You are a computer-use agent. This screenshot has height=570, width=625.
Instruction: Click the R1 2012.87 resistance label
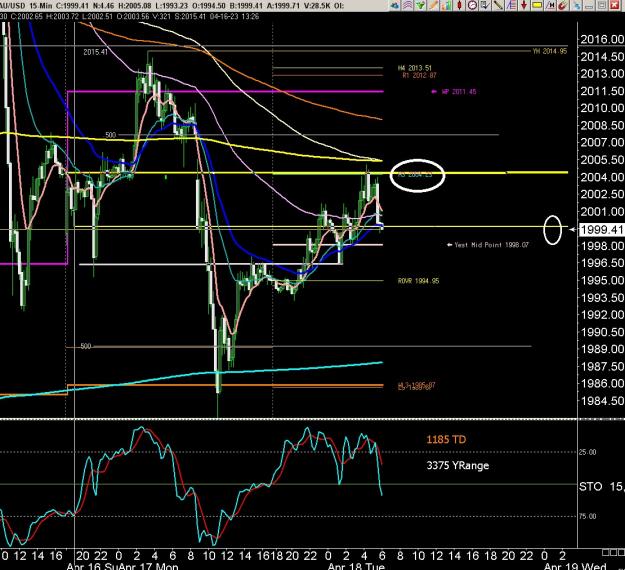click(x=419, y=75)
